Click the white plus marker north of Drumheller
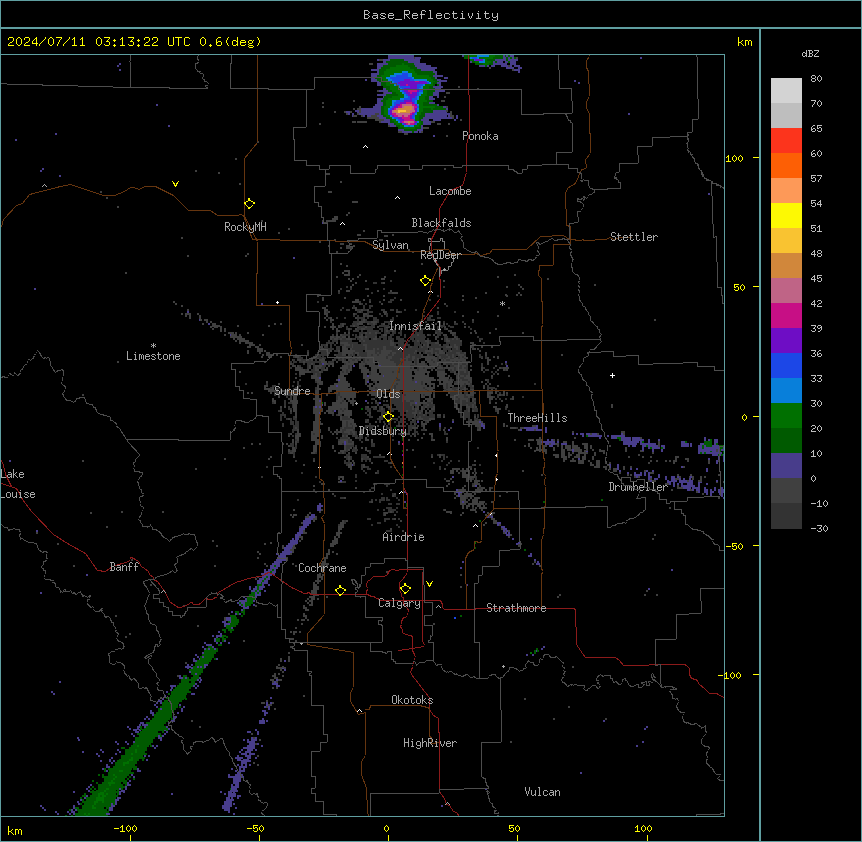862x842 pixels. (612, 375)
